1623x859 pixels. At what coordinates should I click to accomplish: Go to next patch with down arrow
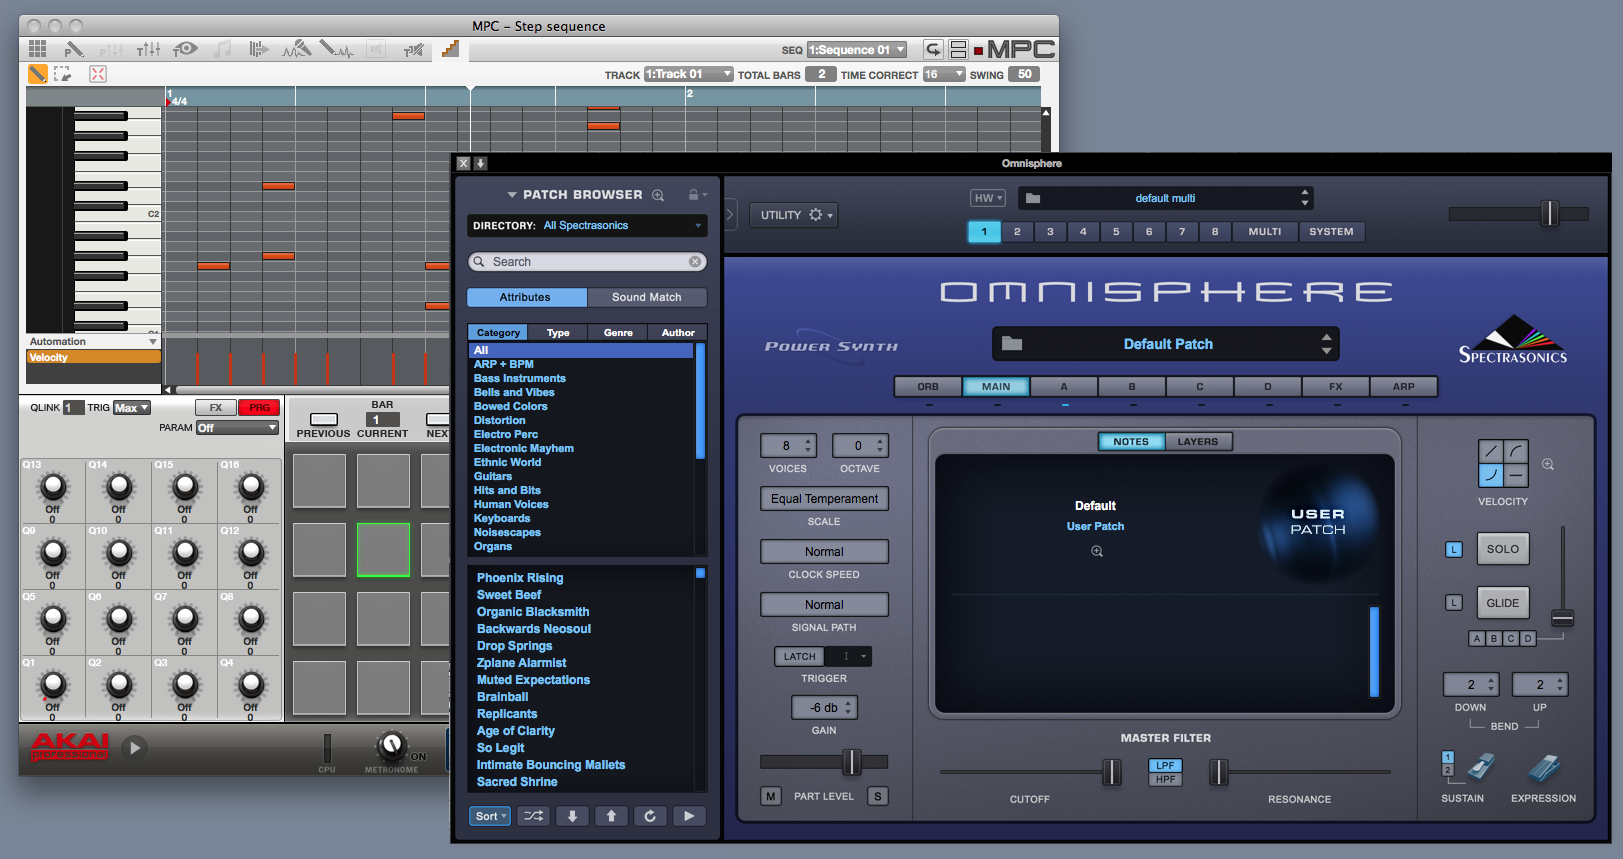[x=573, y=816]
